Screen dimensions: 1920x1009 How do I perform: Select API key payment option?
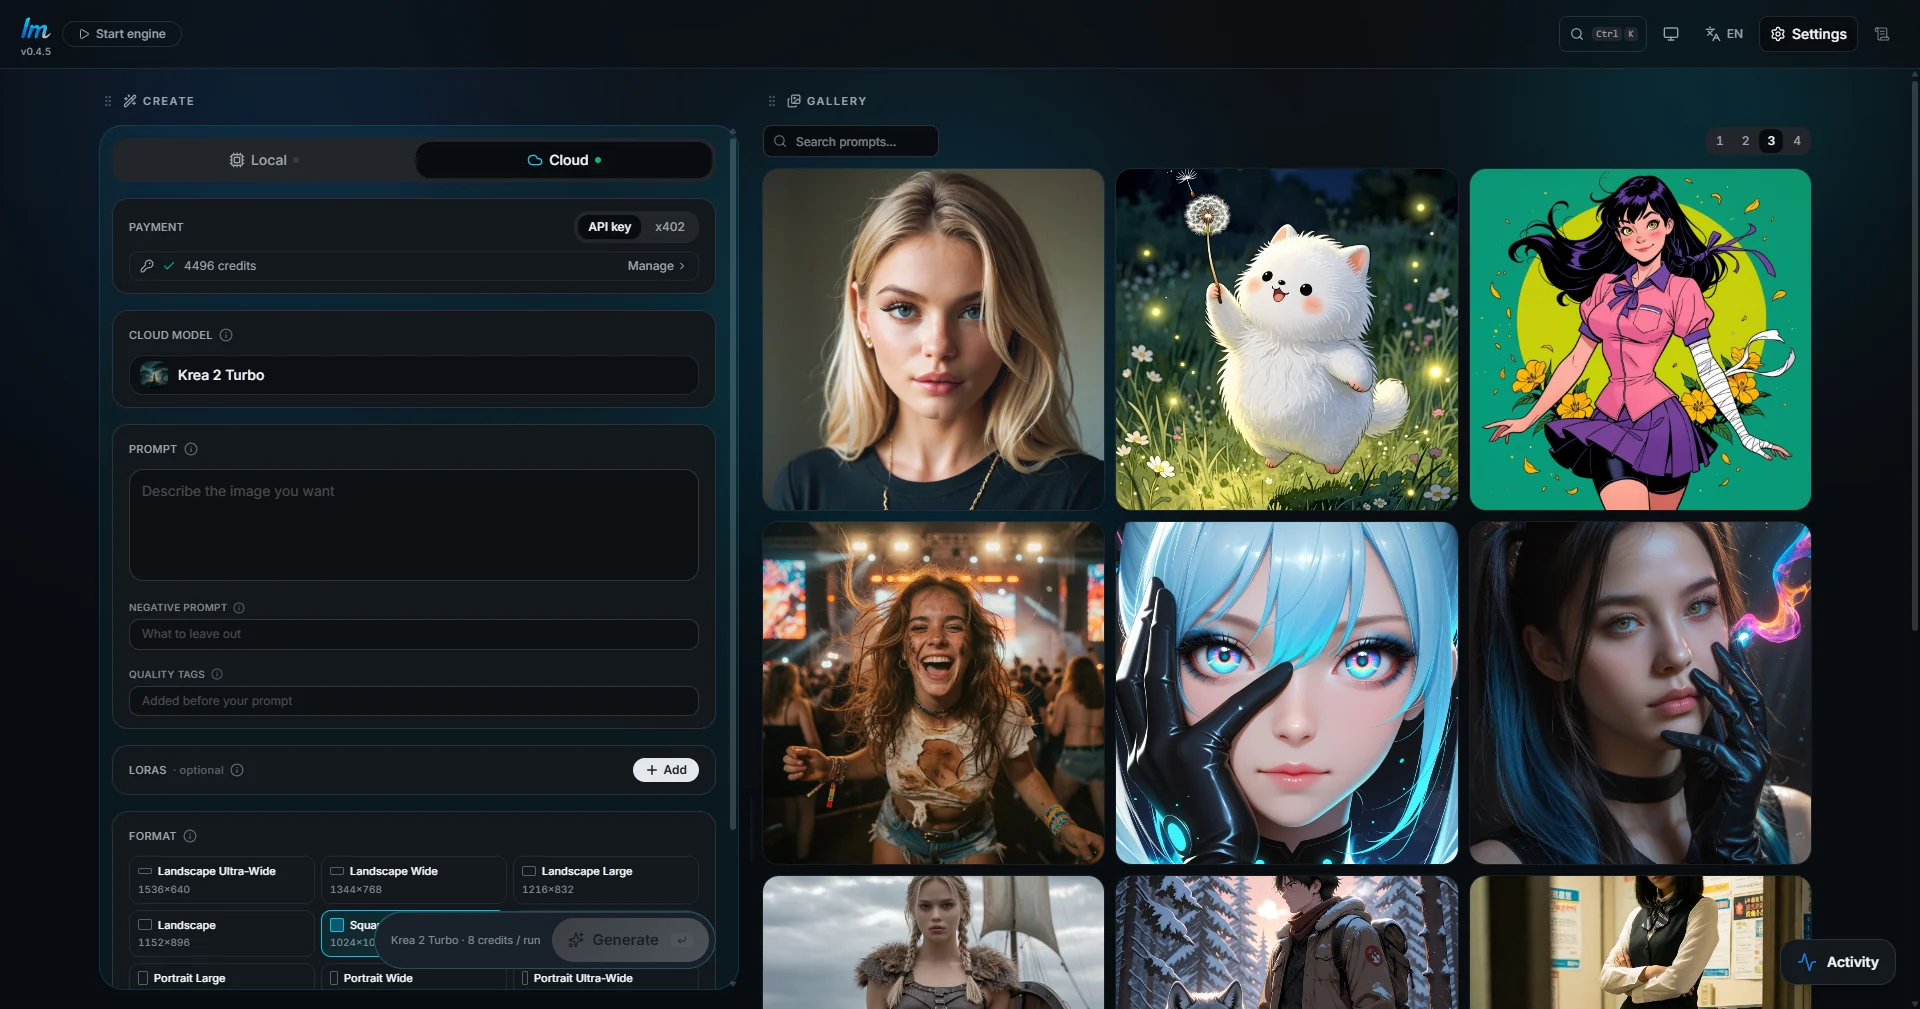click(610, 227)
